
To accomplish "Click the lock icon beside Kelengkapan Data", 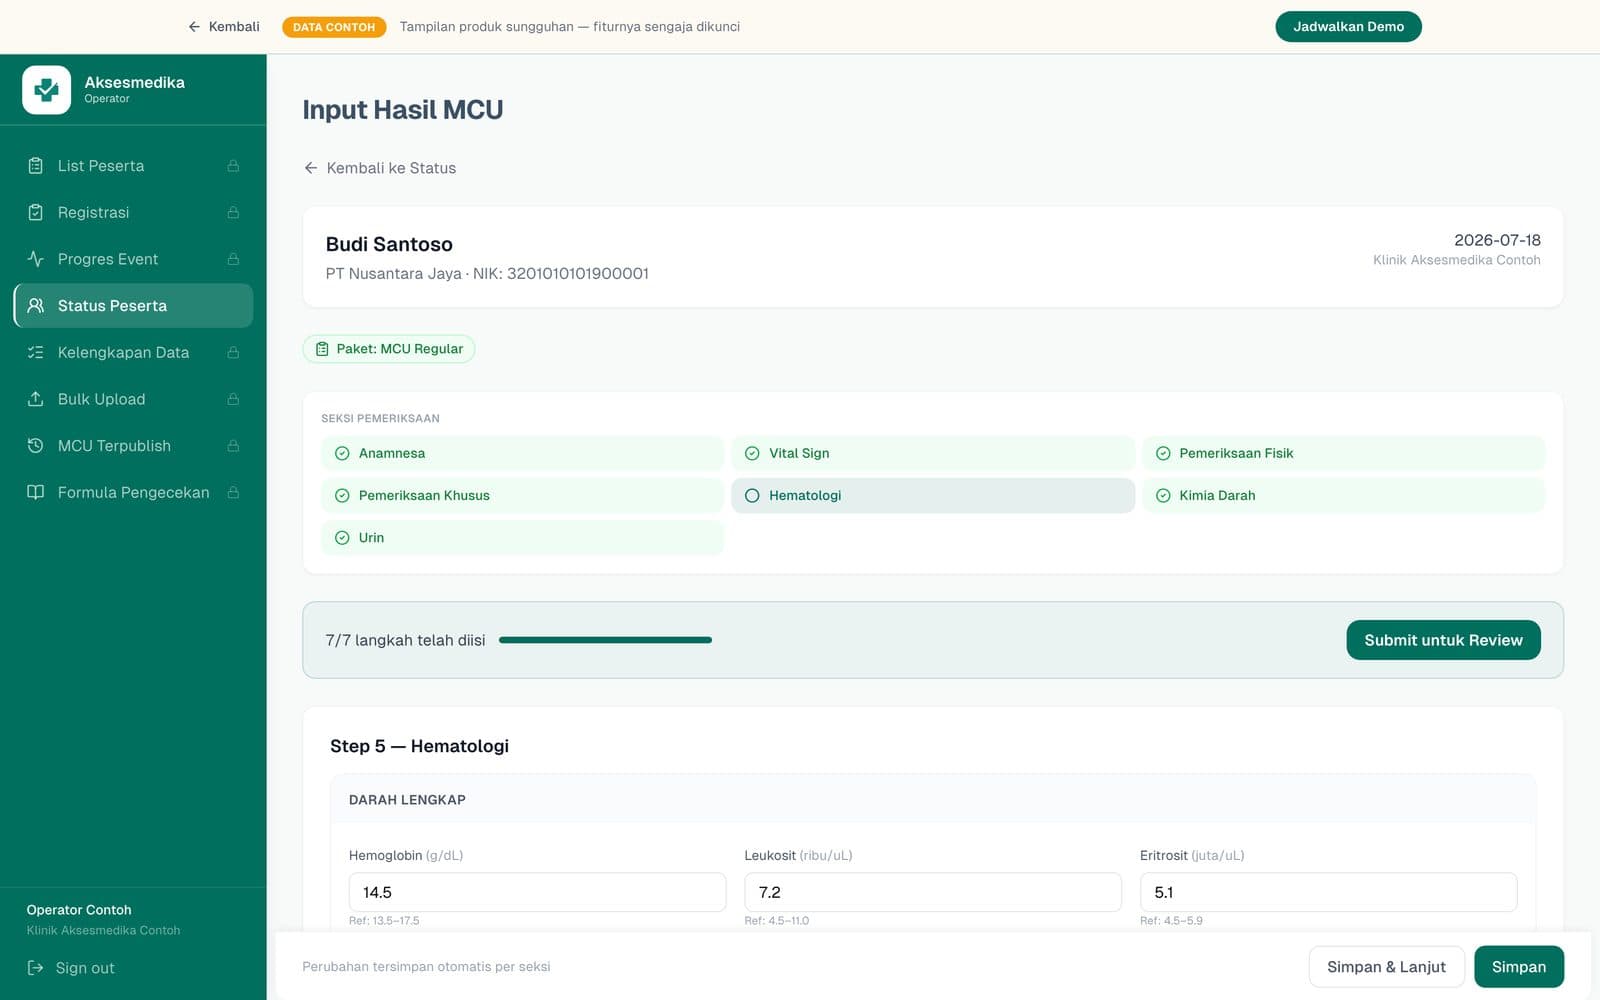I will (x=233, y=352).
